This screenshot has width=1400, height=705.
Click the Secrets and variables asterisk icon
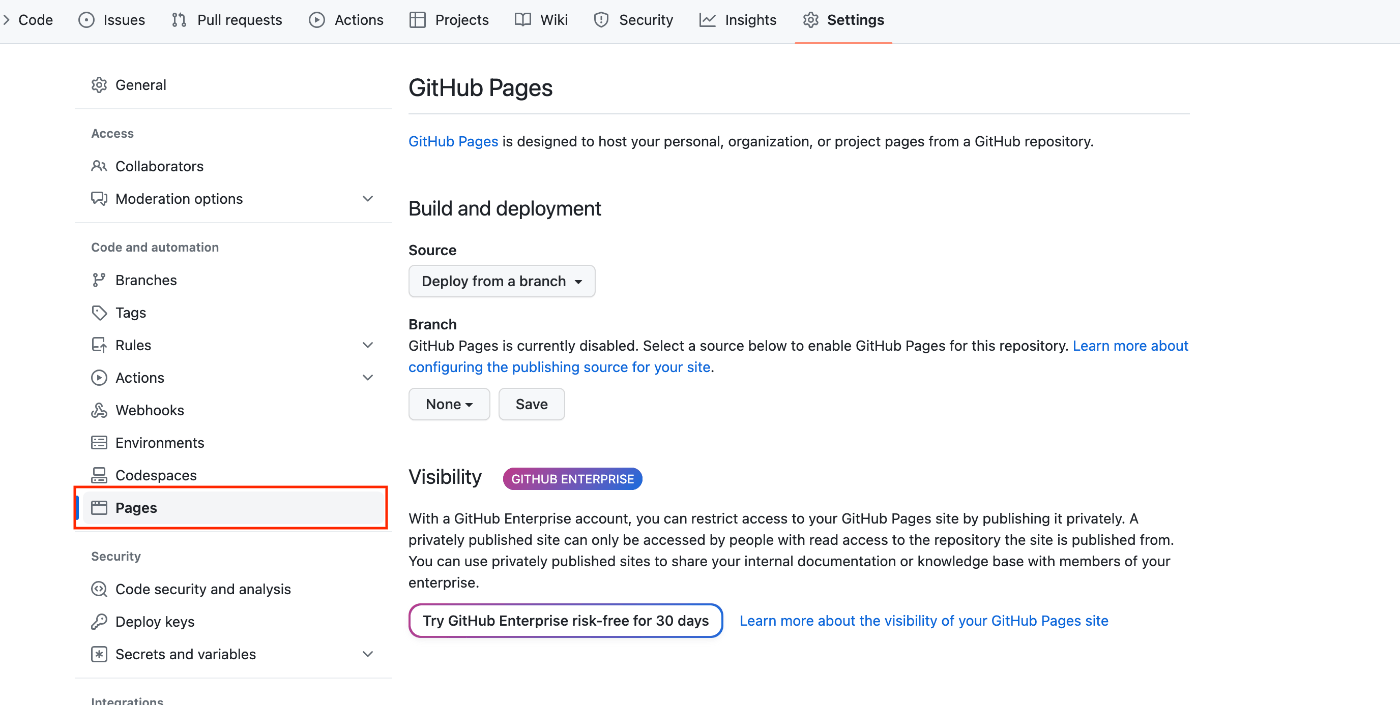99,654
